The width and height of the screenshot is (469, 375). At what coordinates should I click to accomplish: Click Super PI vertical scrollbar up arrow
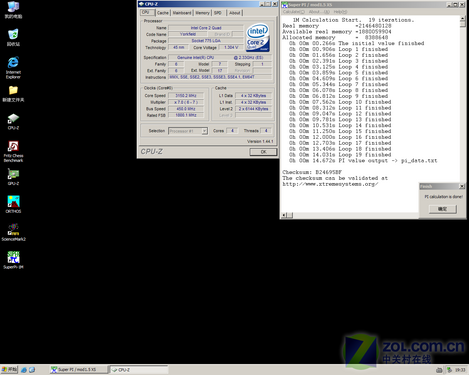tap(463, 18)
